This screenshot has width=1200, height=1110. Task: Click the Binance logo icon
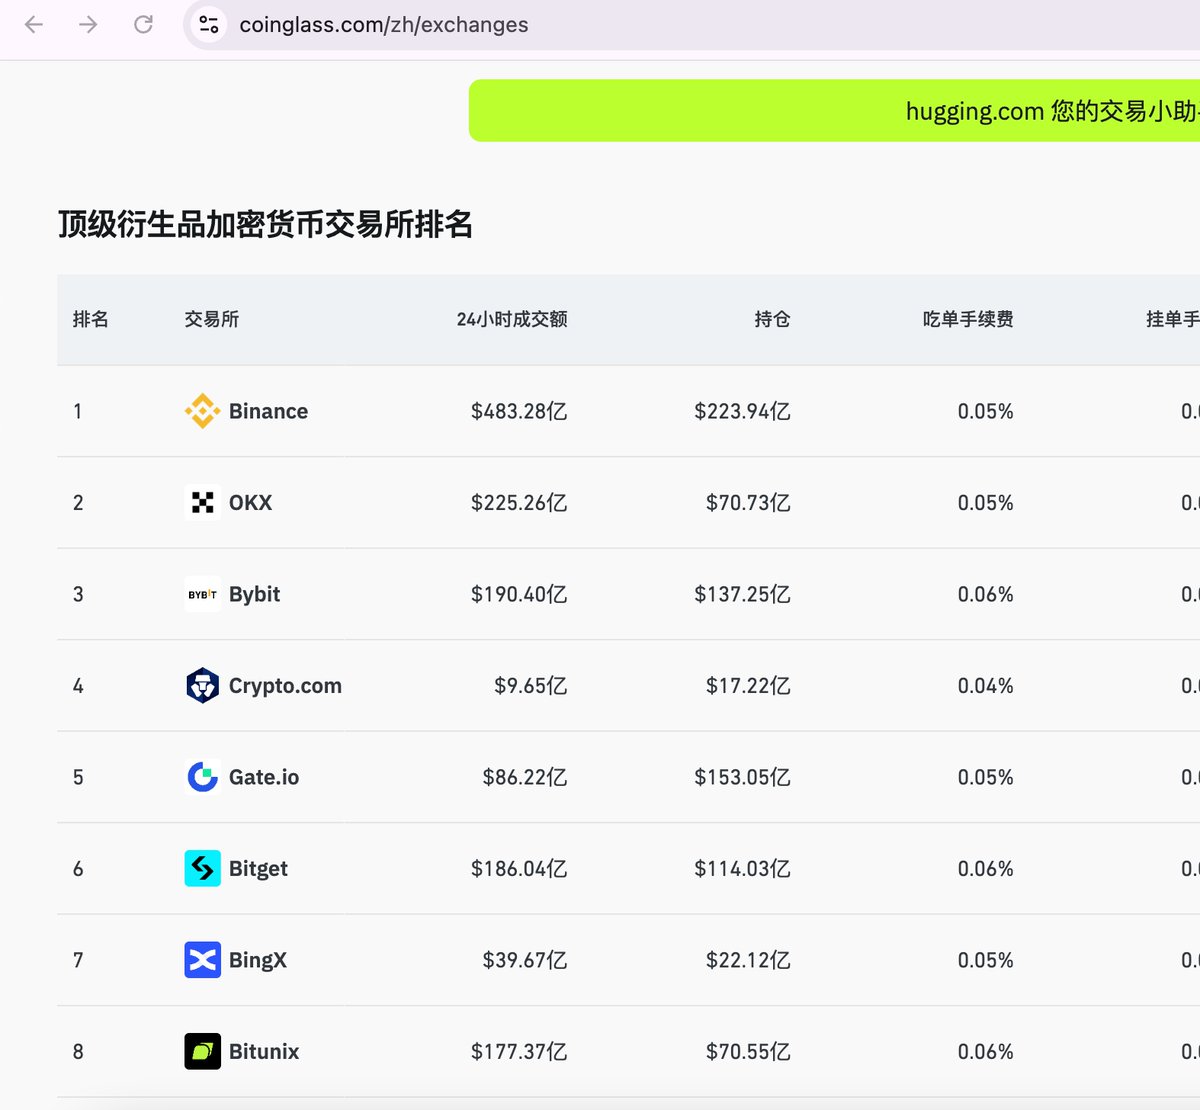[x=203, y=411]
